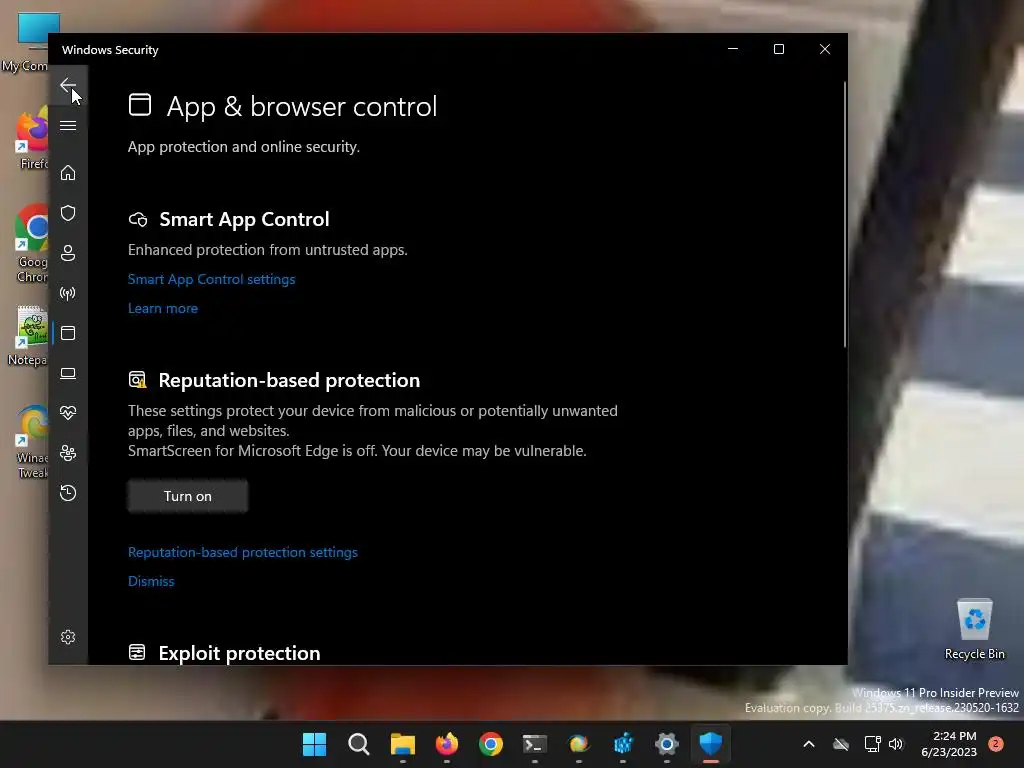Open Smart App Control settings link
This screenshot has width=1024, height=768.
(x=212, y=280)
